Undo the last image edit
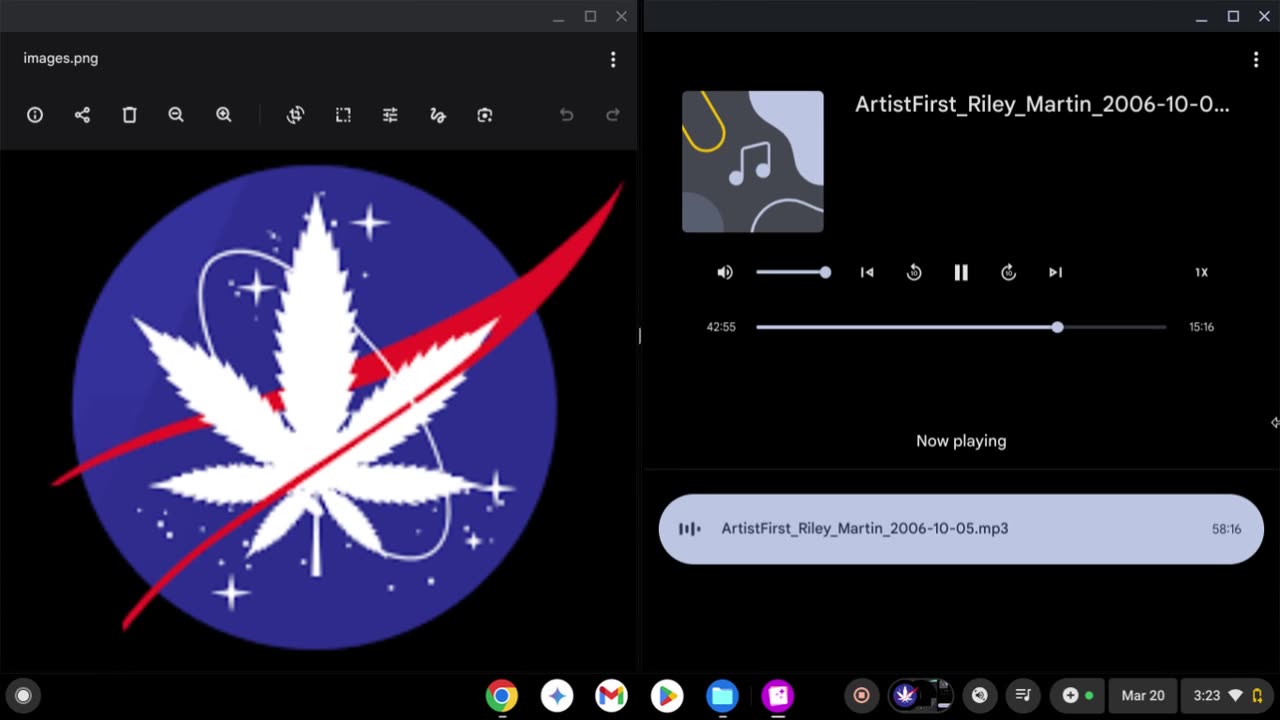 [566, 115]
